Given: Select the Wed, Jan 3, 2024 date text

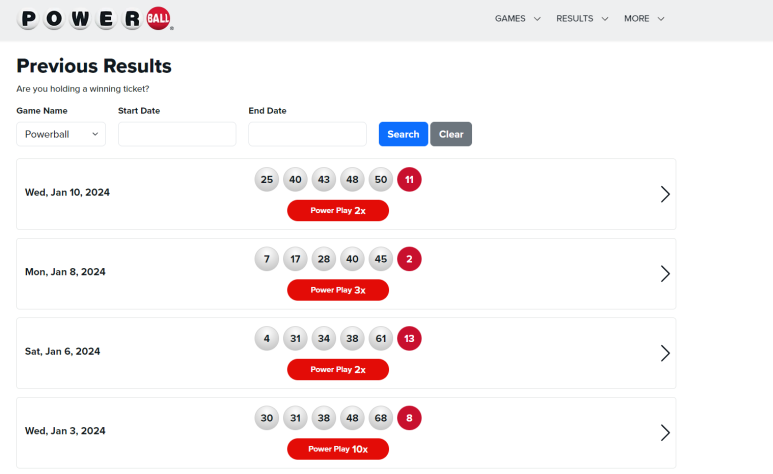Looking at the screenshot, I should click(x=65, y=431).
